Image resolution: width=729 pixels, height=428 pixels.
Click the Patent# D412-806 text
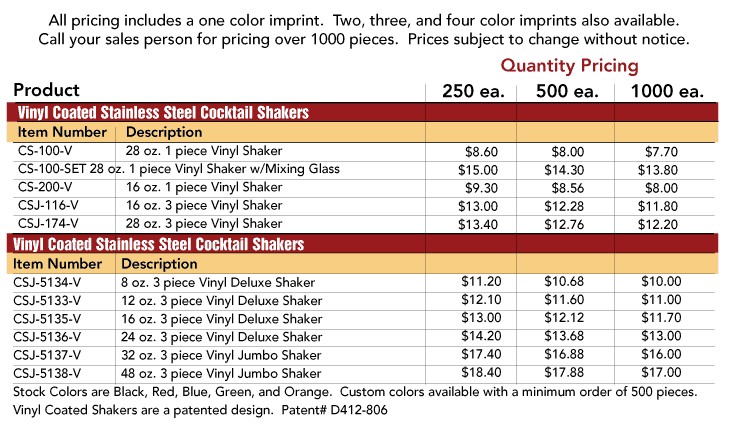334,410
